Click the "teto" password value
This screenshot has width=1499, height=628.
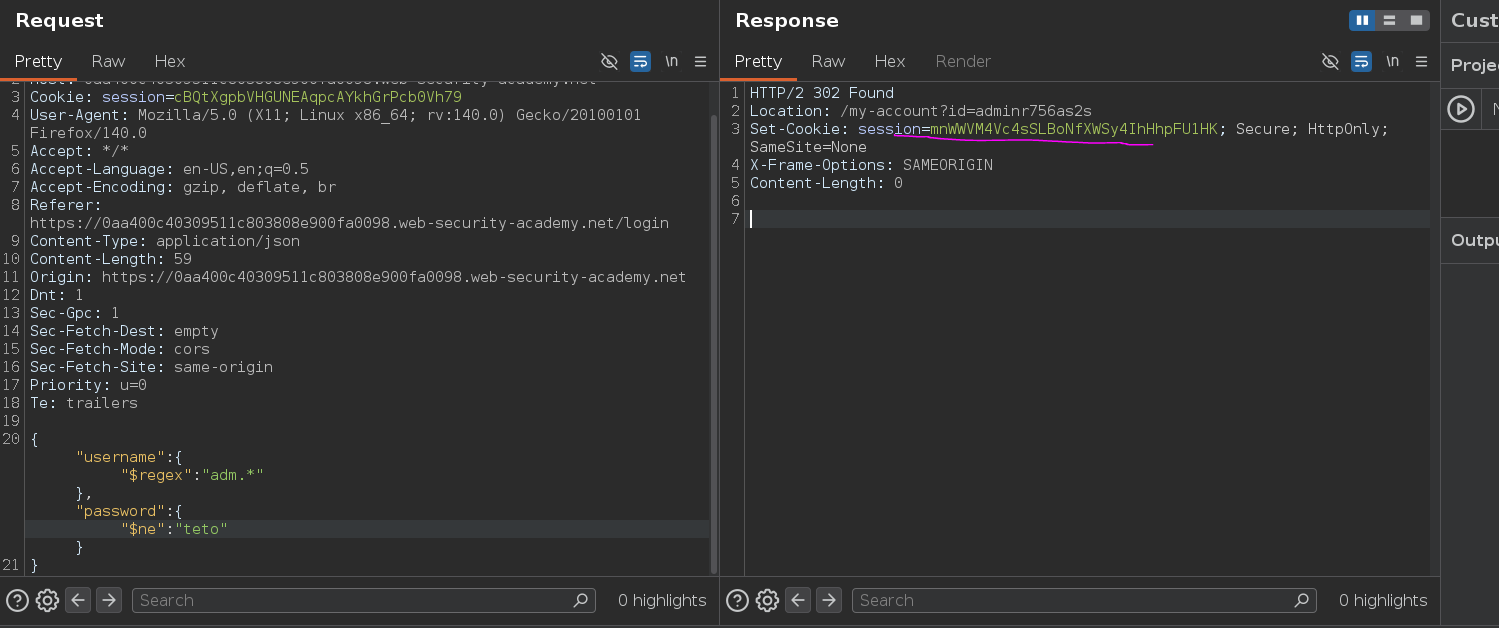(x=202, y=529)
